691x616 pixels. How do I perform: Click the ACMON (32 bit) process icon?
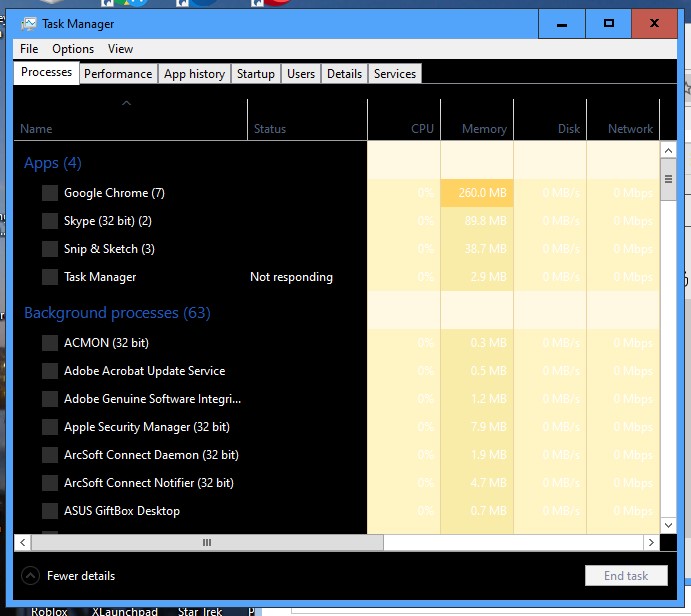pyautogui.click(x=50, y=343)
